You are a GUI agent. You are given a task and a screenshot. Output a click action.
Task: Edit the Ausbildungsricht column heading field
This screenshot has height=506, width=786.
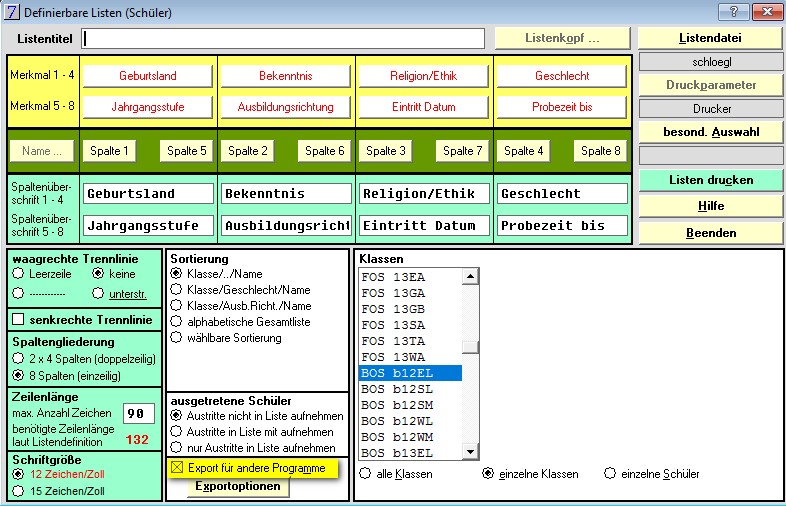[286, 226]
